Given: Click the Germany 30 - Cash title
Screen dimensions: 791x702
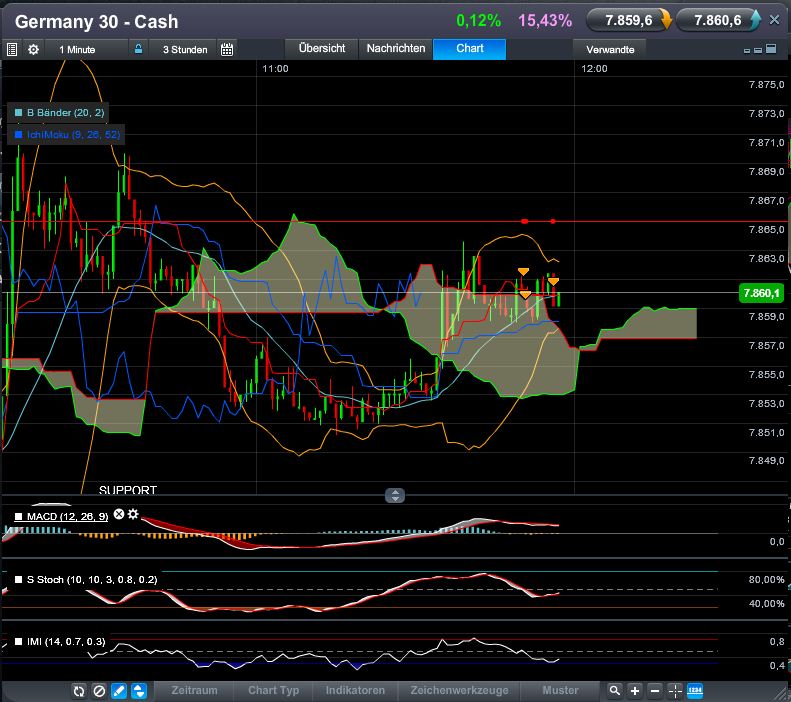Looking at the screenshot, I should pos(96,22).
